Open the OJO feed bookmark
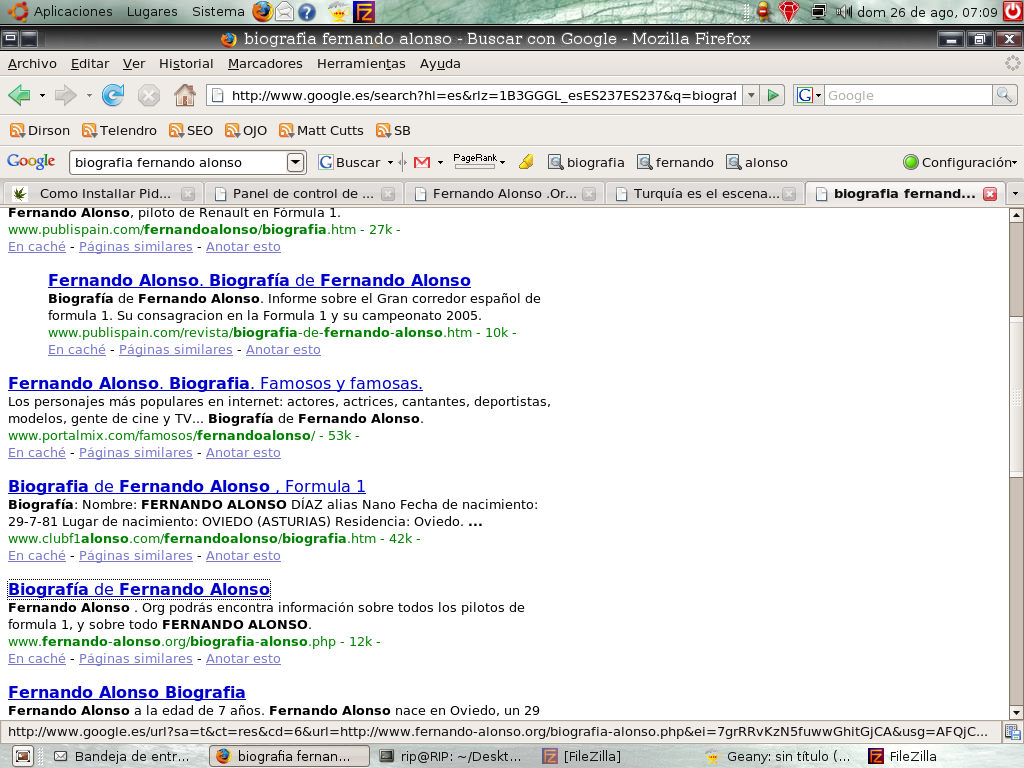This screenshot has width=1024, height=768. 246,131
